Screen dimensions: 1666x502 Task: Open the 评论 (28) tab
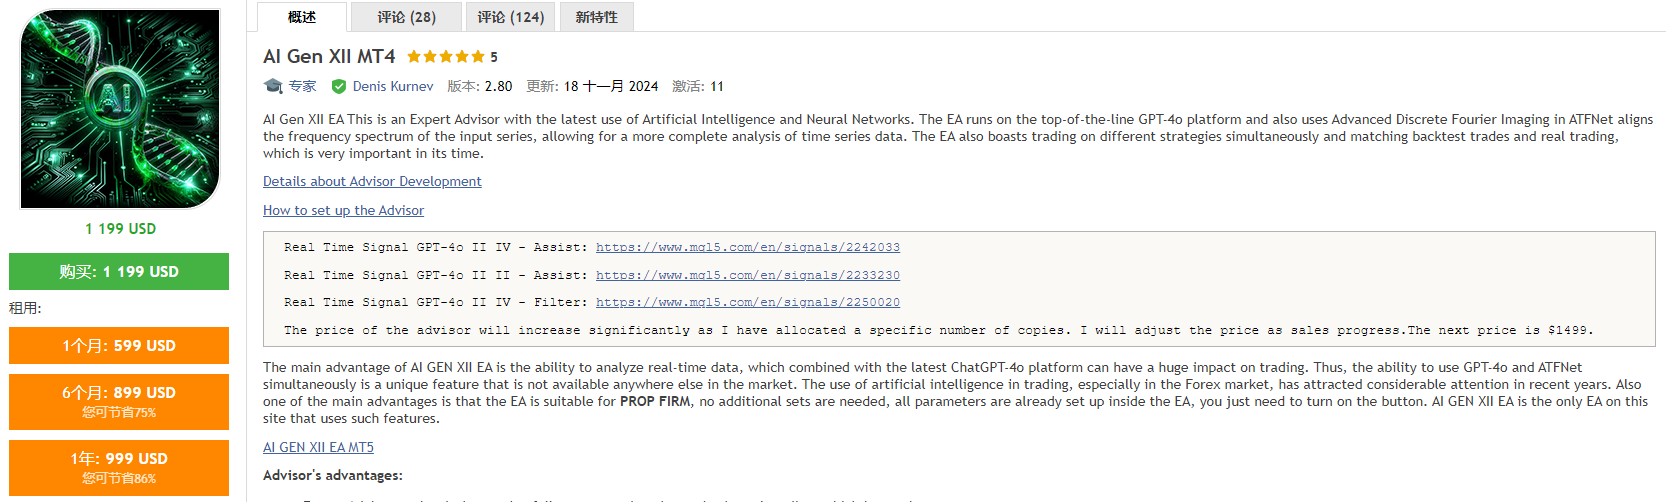tap(406, 17)
